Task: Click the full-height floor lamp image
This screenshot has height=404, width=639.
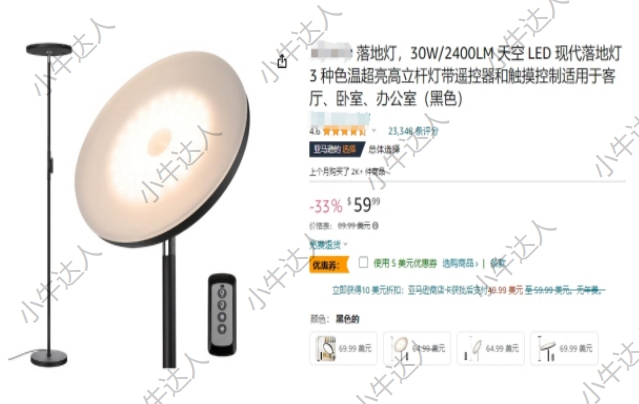Action: pyautogui.click(x=48, y=204)
